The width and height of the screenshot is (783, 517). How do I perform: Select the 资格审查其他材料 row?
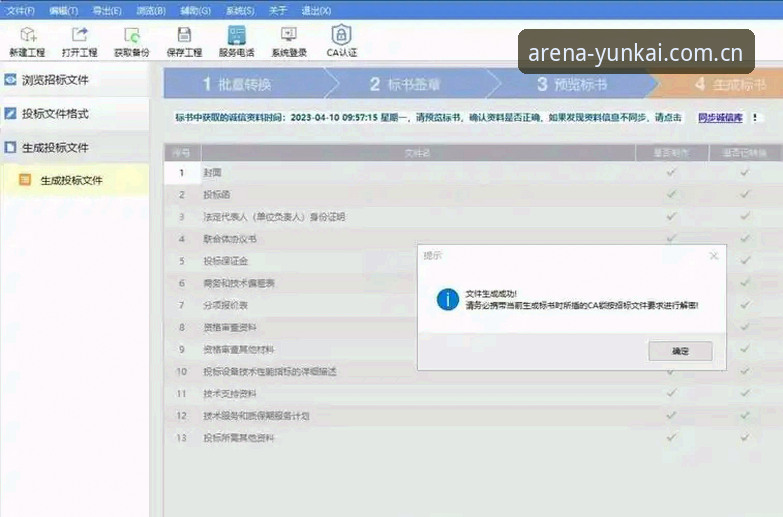[x=291, y=349]
